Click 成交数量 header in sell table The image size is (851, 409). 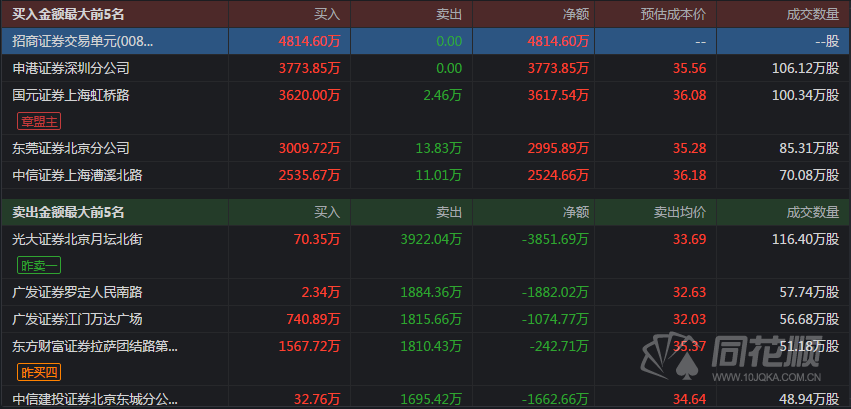point(813,212)
